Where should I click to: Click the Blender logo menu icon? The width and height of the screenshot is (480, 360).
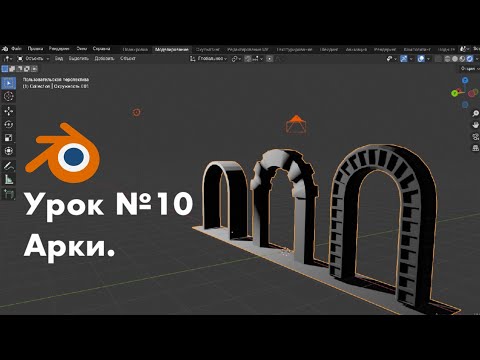(x=5, y=49)
